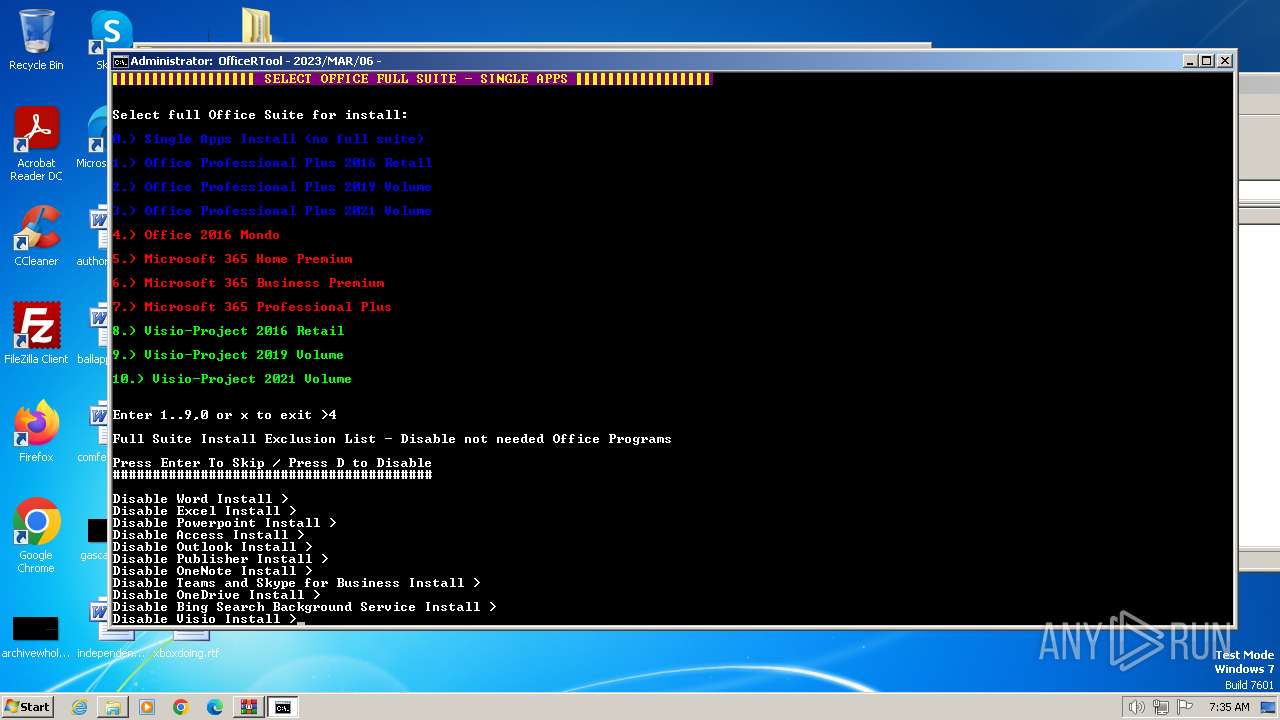This screenshot has height=720, width=1280.
Task: Click the 'SELECT OFFICE FULL SUITE' header banner
Action: (412, 79)
